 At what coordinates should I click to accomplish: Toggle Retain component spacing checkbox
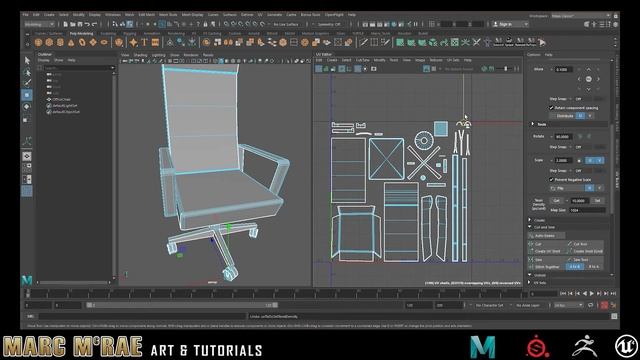coord(551,108)
